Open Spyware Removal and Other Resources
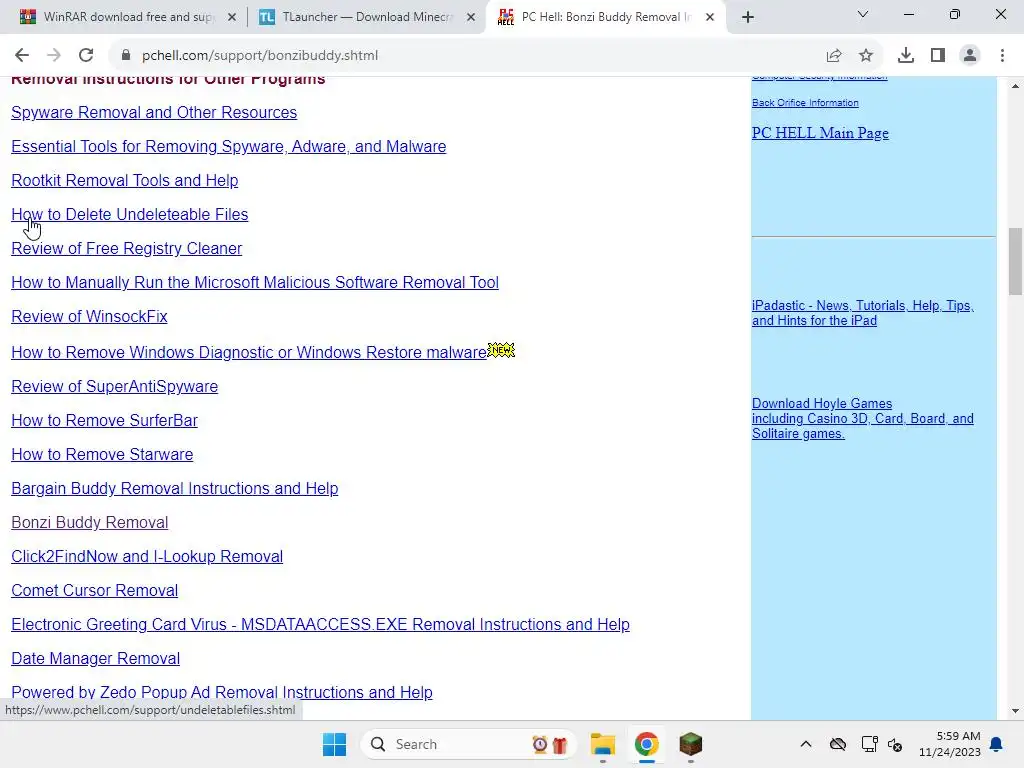The height and width of the screenshot is (768, 1024). click(154, 112)
